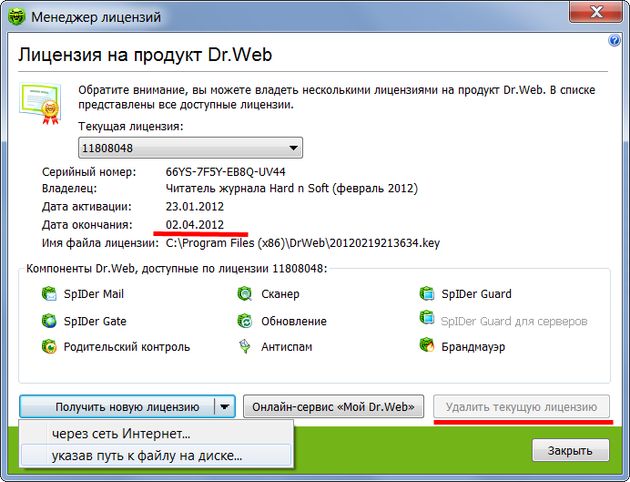Open Онлайн-сервис «Мой Dr.Web»
Screen dimensions: 630x482
pyautogui.click(x=333, y=407)
